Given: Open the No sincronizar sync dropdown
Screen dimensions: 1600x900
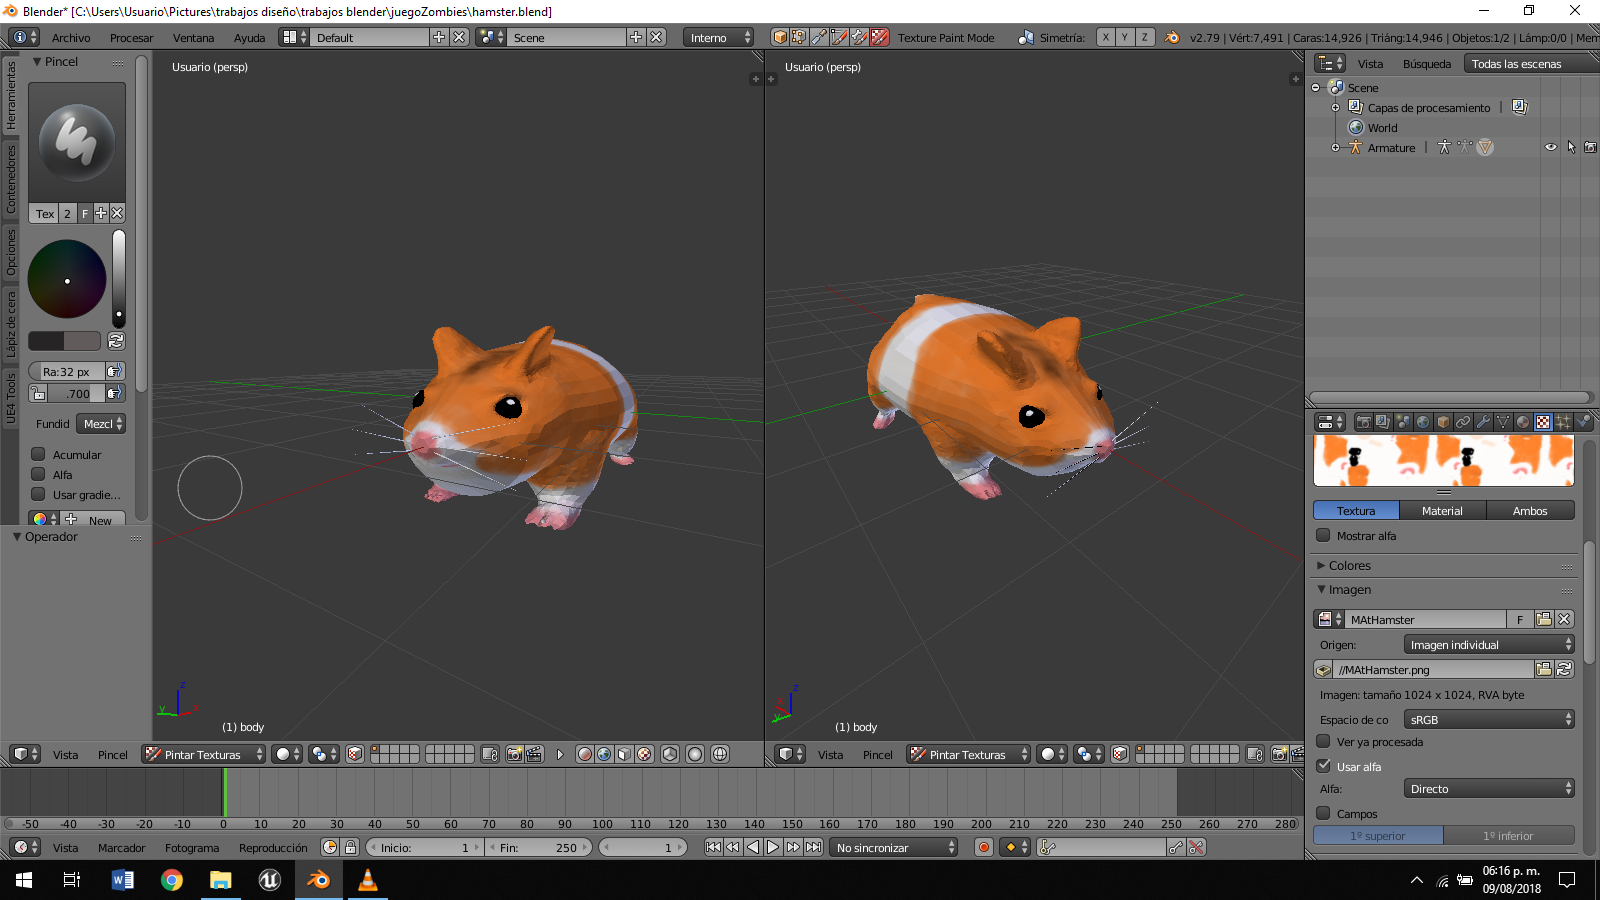Looking at the screenshot, I should click(x=894, y=847).
